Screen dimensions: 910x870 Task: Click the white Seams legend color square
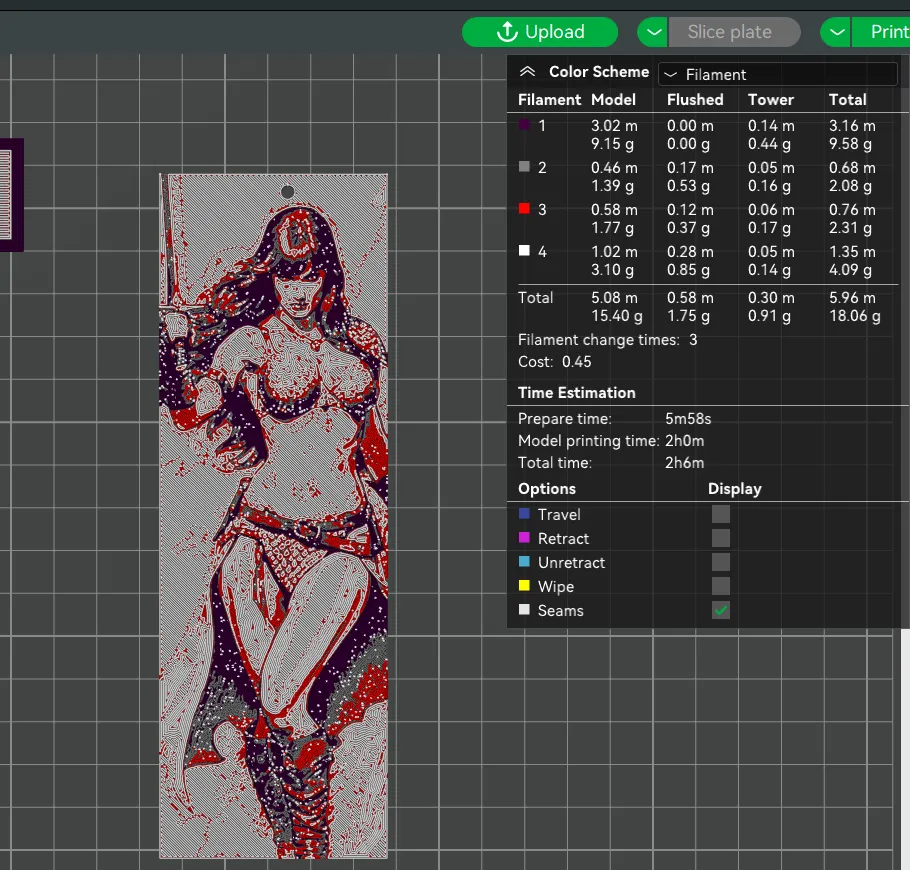[x=524, y=609]
